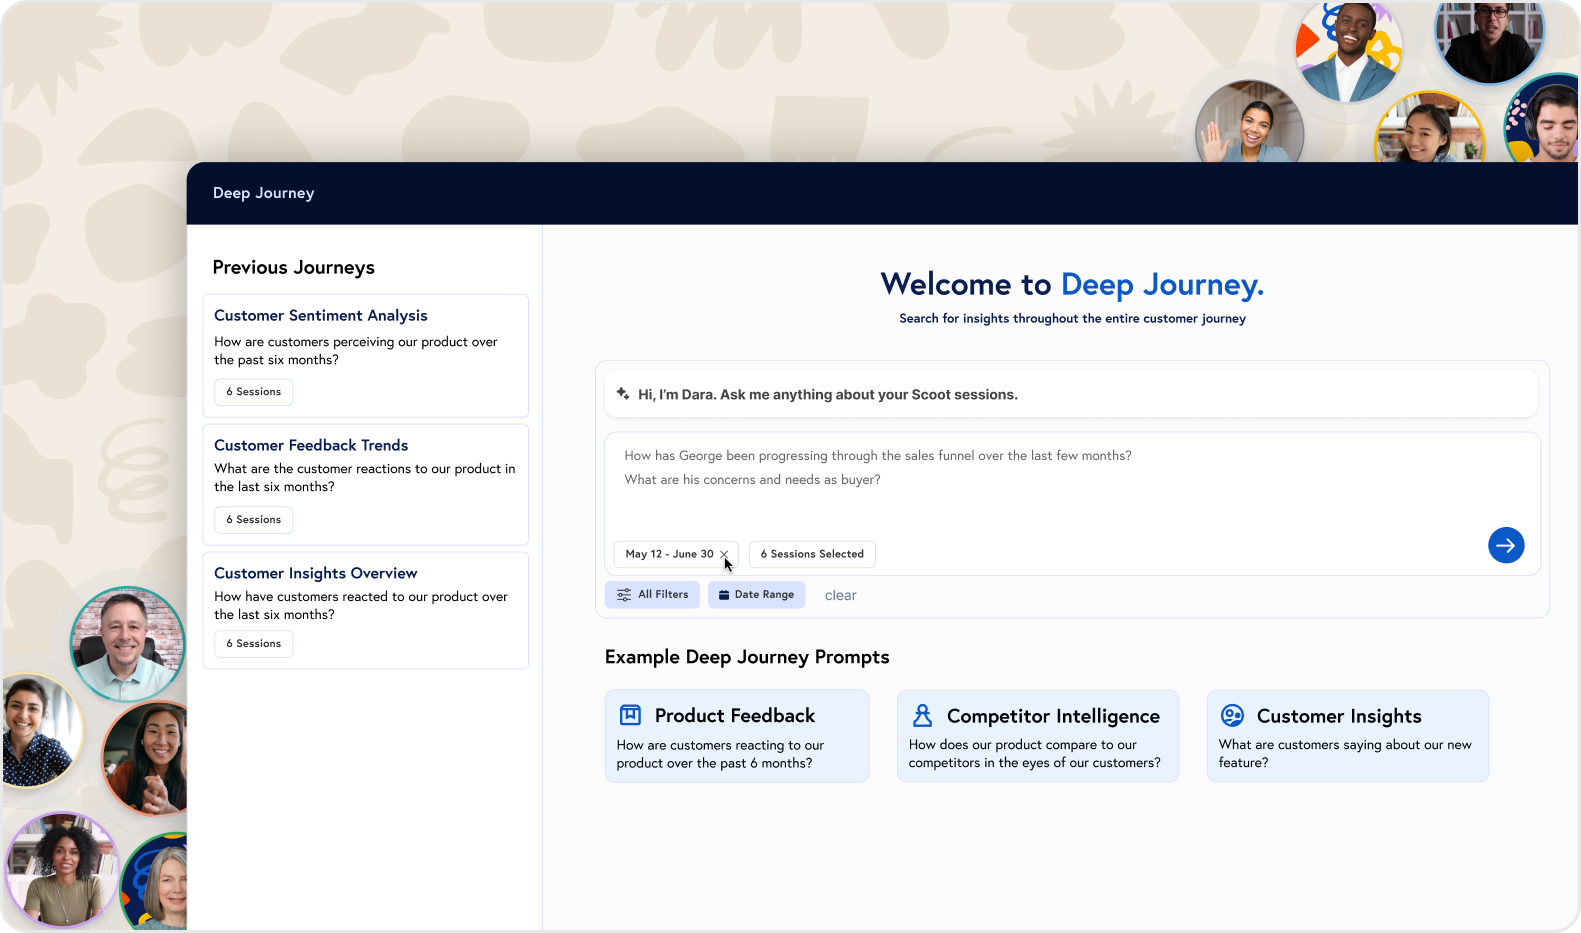Open the Date Range picker
The height and width of the screenshot is (933, 1581).
point(757,595)
